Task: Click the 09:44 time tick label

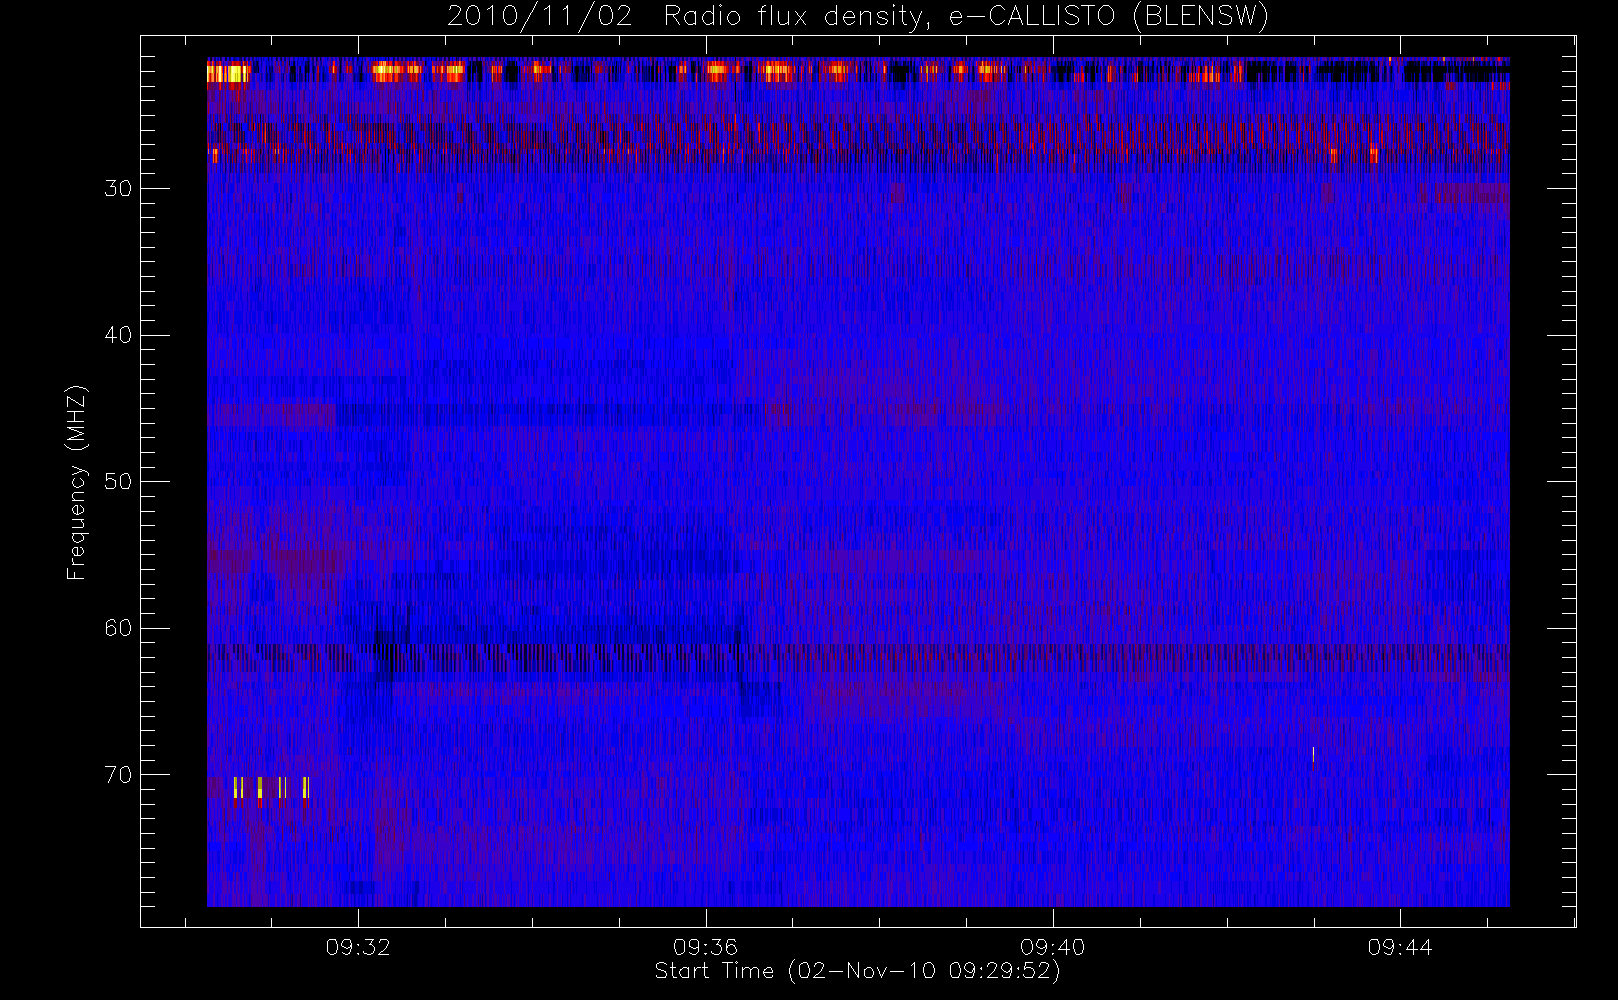Action: click(1400, 947)
